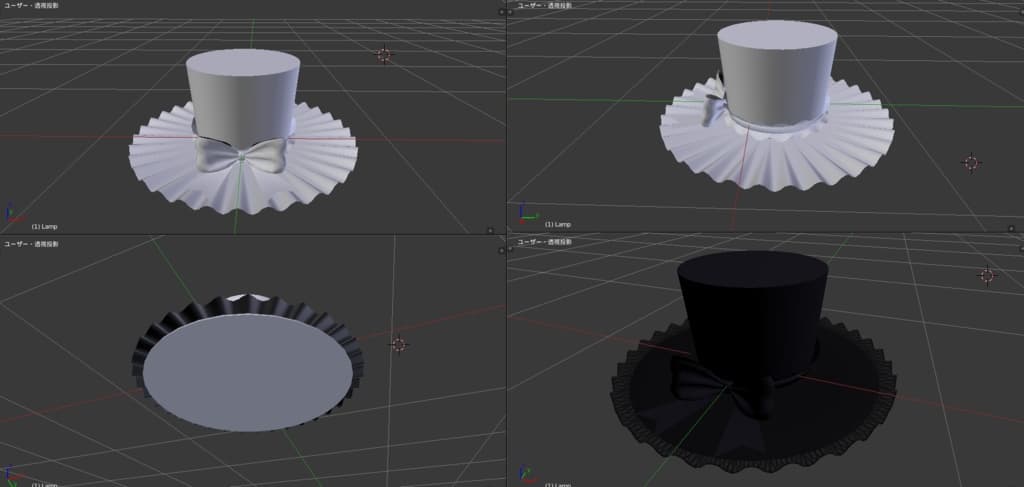The image size is (1024, 487).
Task: Click the 3D cursor in bottom-right viewport
Action: [x=987, y=275]
